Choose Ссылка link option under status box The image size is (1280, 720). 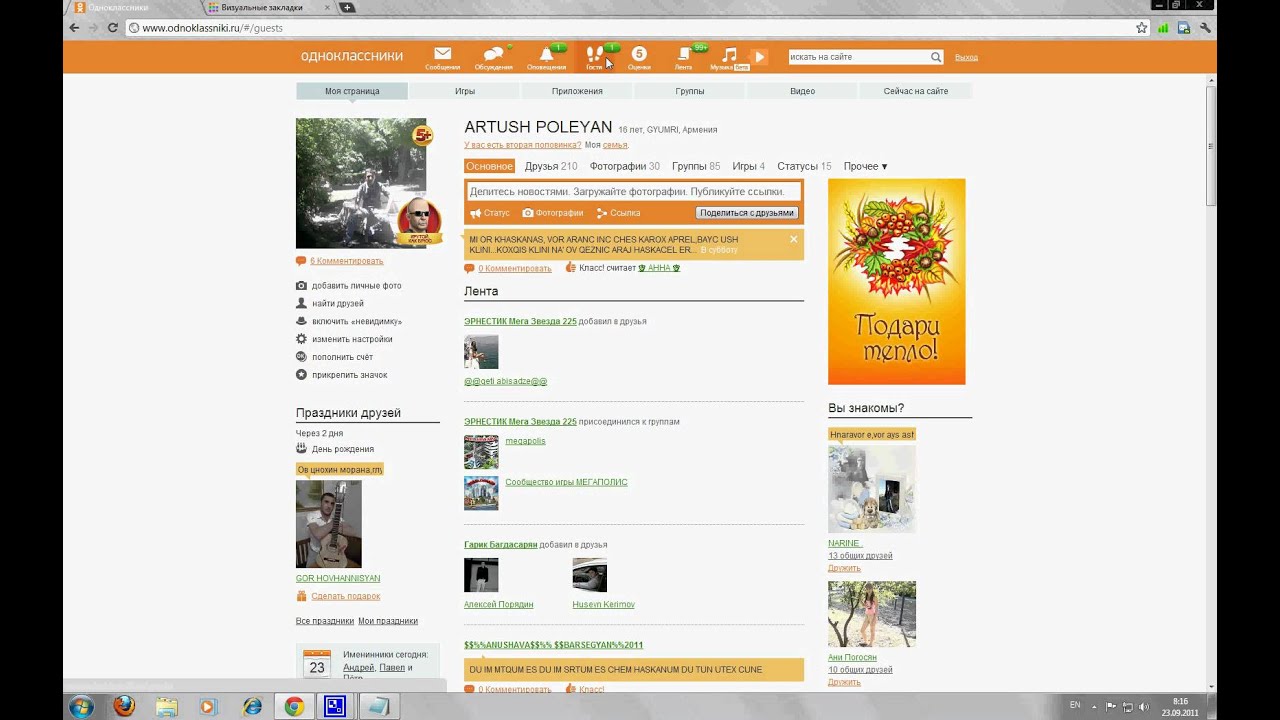pos(618,213)
